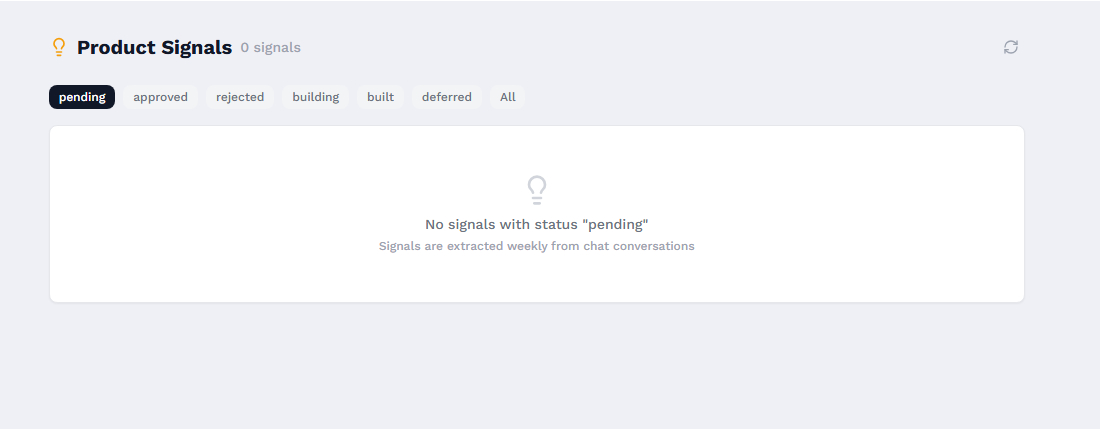
Task: Click the Product Signals heading
Action: pos(154,47)
